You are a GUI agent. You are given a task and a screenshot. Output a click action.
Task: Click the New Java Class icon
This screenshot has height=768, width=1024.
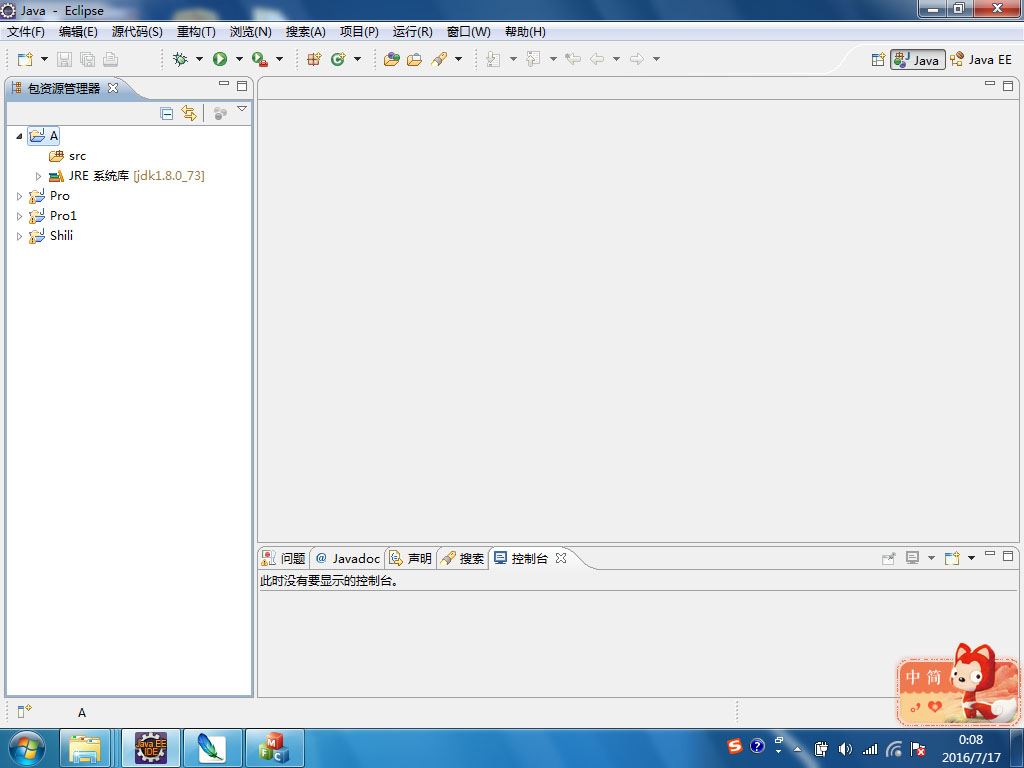[x=338, y=59]
